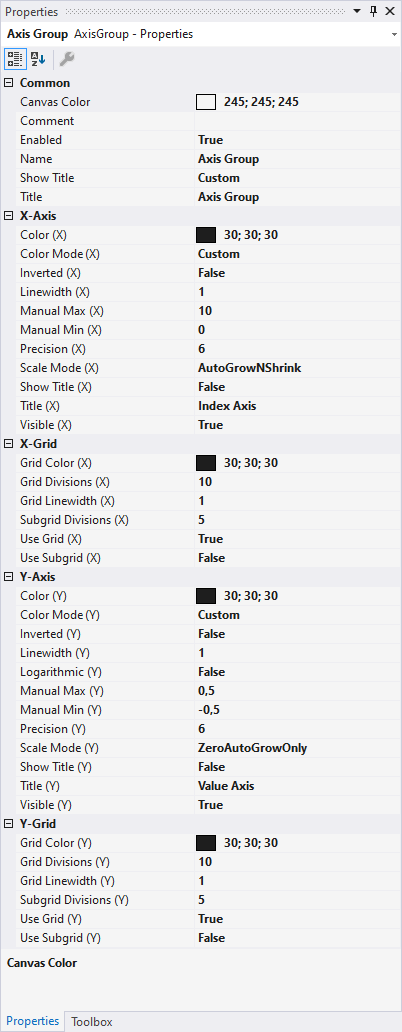Click the Manual Max (X) value field
The height and width of the screenshot is (1032, 402).
[x=297, y=311]
